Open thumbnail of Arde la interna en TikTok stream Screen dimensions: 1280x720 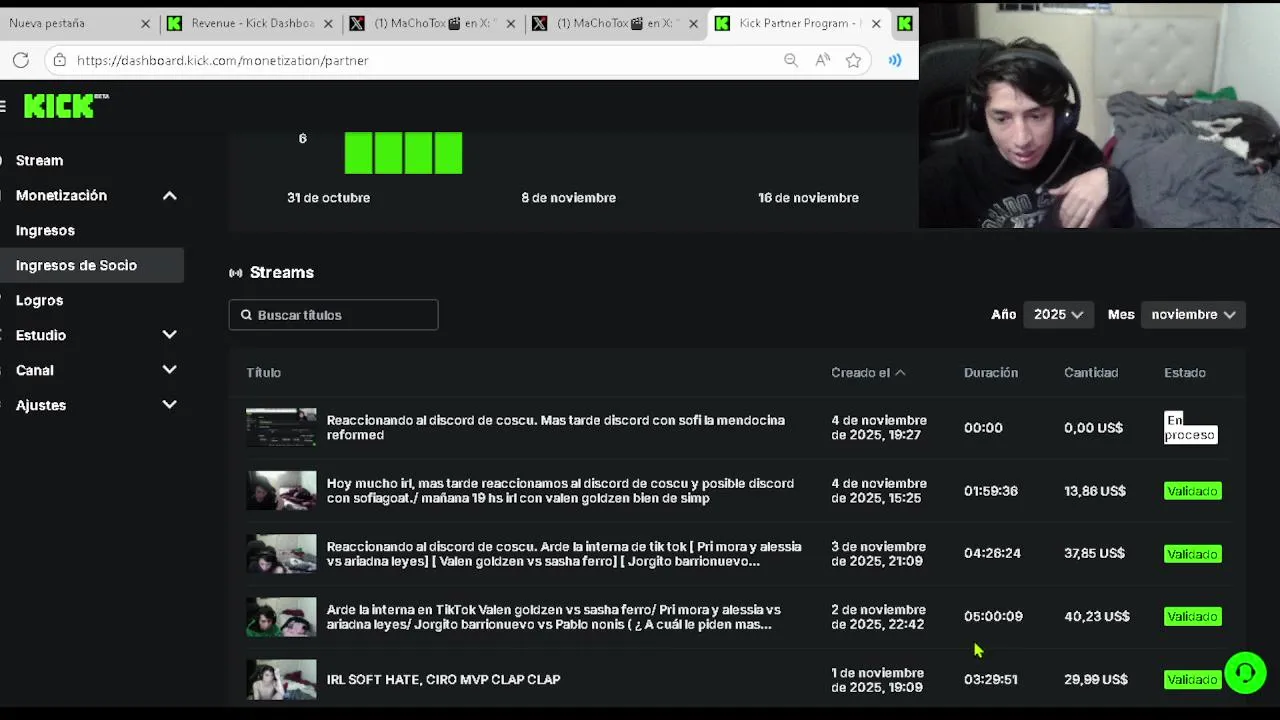point(281,616)
